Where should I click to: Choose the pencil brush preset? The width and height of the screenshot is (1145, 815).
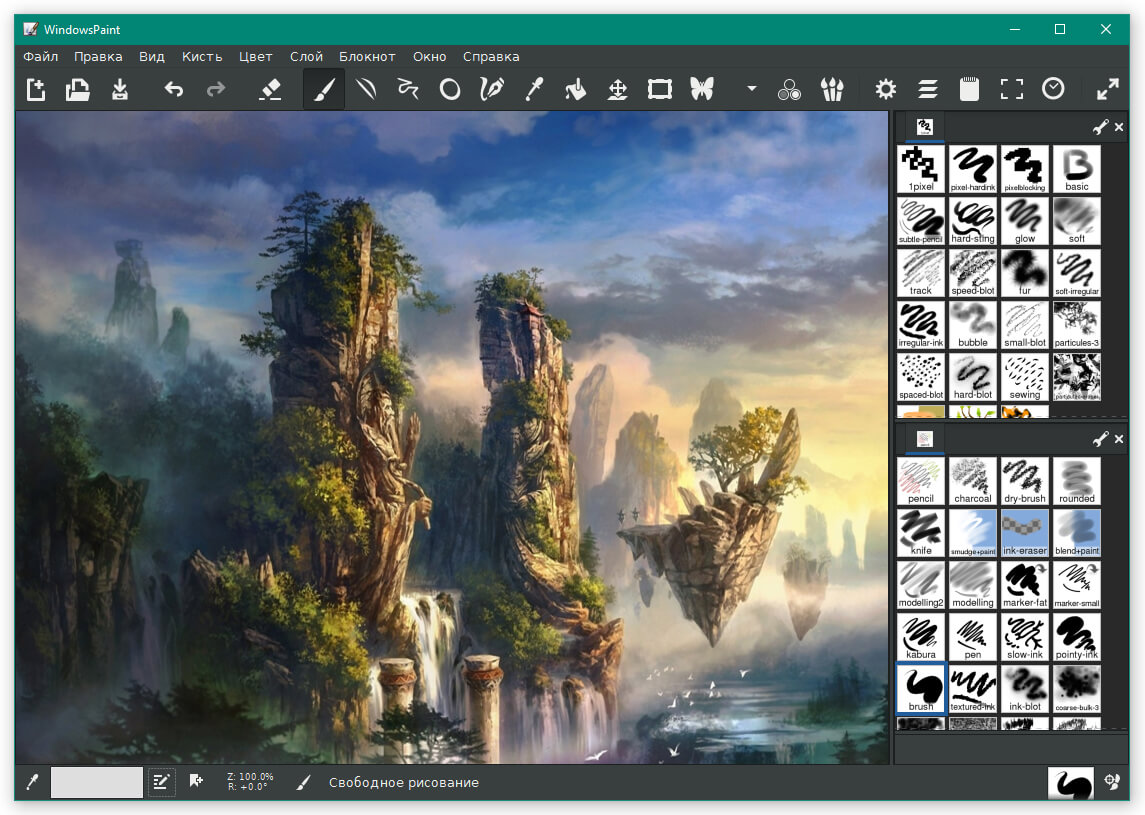pyautogui.click(x=921, y=481)
